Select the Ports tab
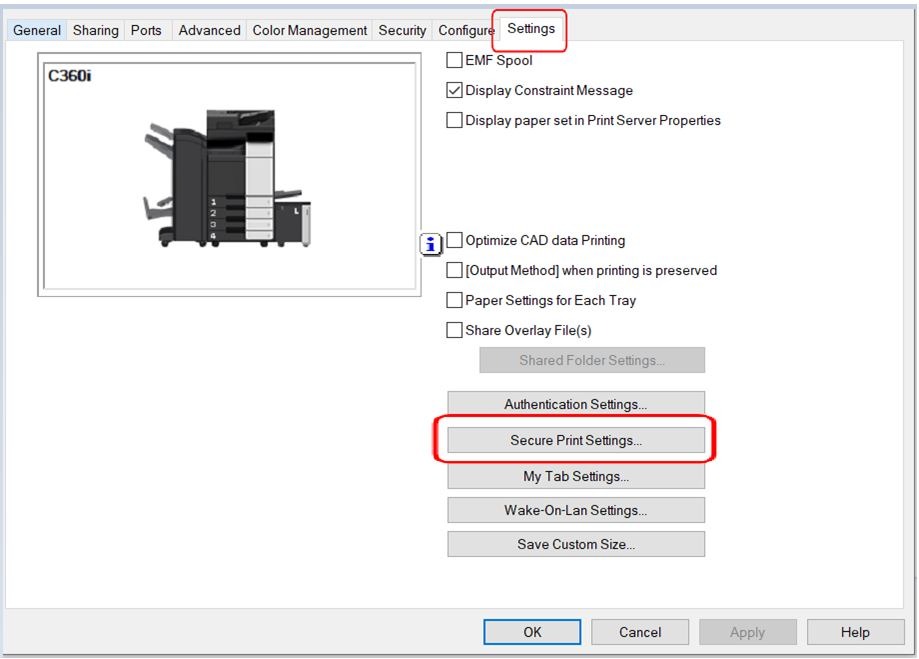The height and width of the screenshot is (659, 919). tap(146, 30)
